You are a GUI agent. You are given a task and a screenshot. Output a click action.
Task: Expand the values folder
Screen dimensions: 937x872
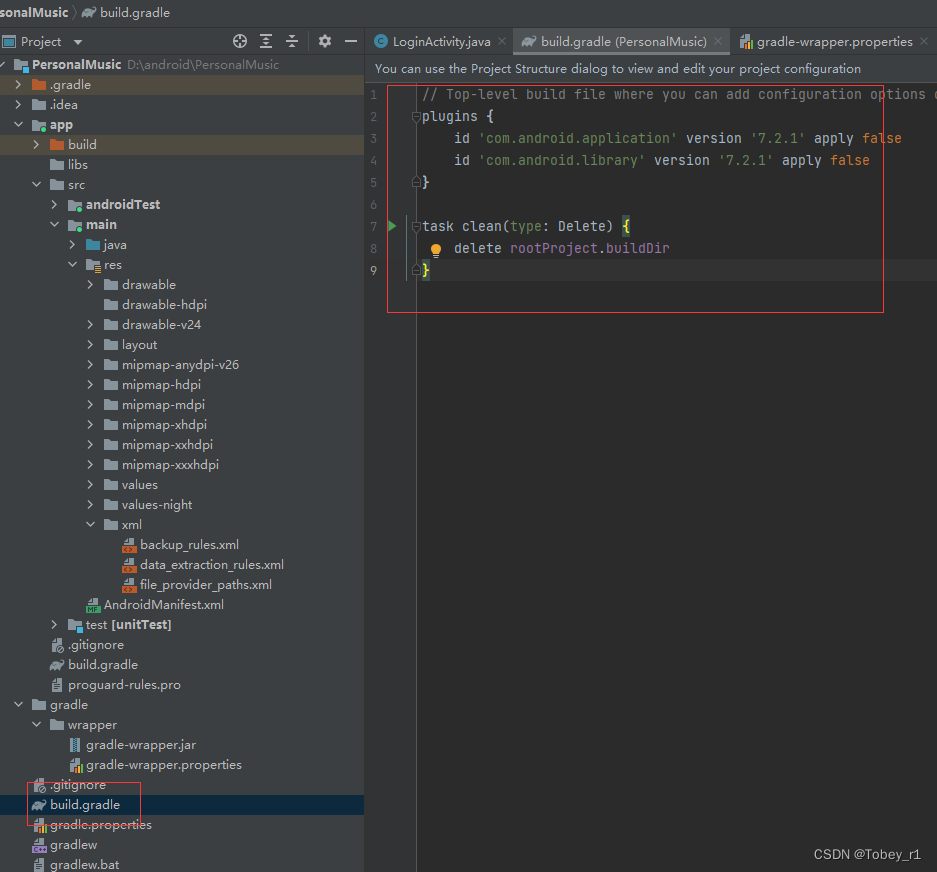(90, 485)
